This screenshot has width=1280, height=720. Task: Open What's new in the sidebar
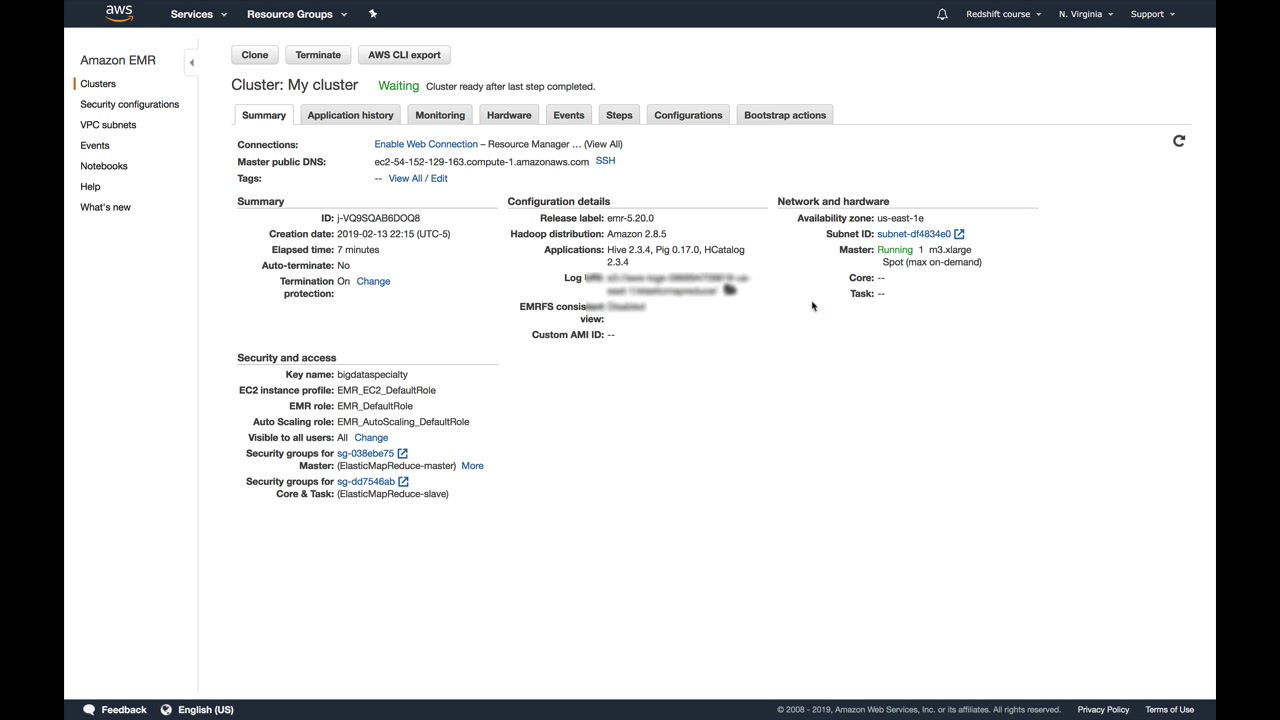(105, 207)
